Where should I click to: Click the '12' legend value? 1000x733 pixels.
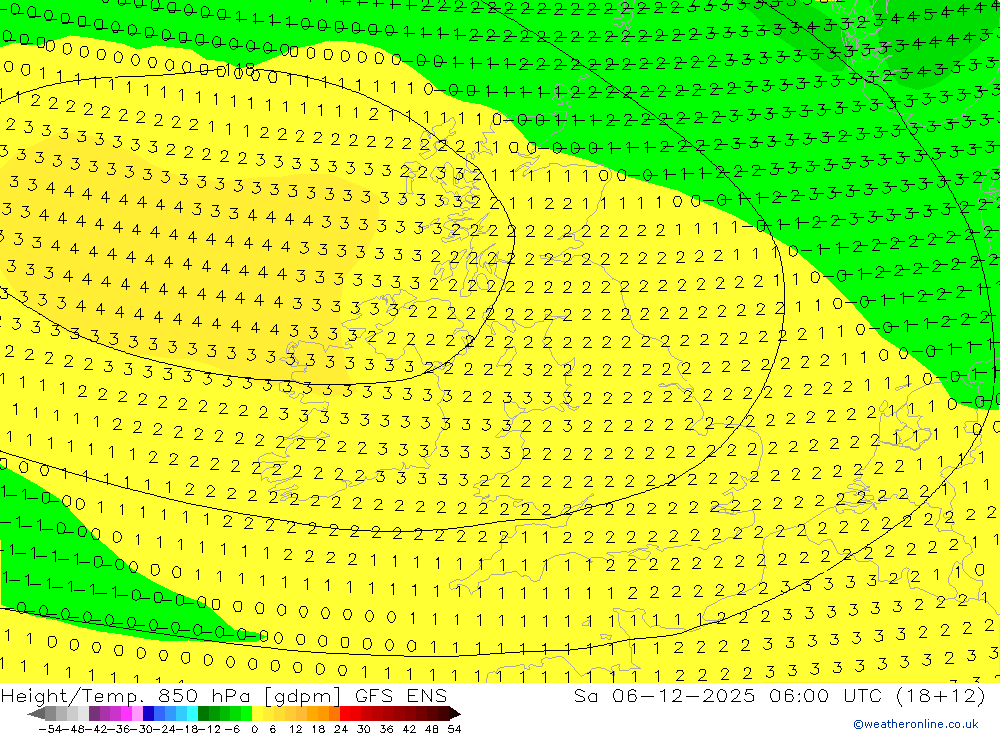coord(295,729)
